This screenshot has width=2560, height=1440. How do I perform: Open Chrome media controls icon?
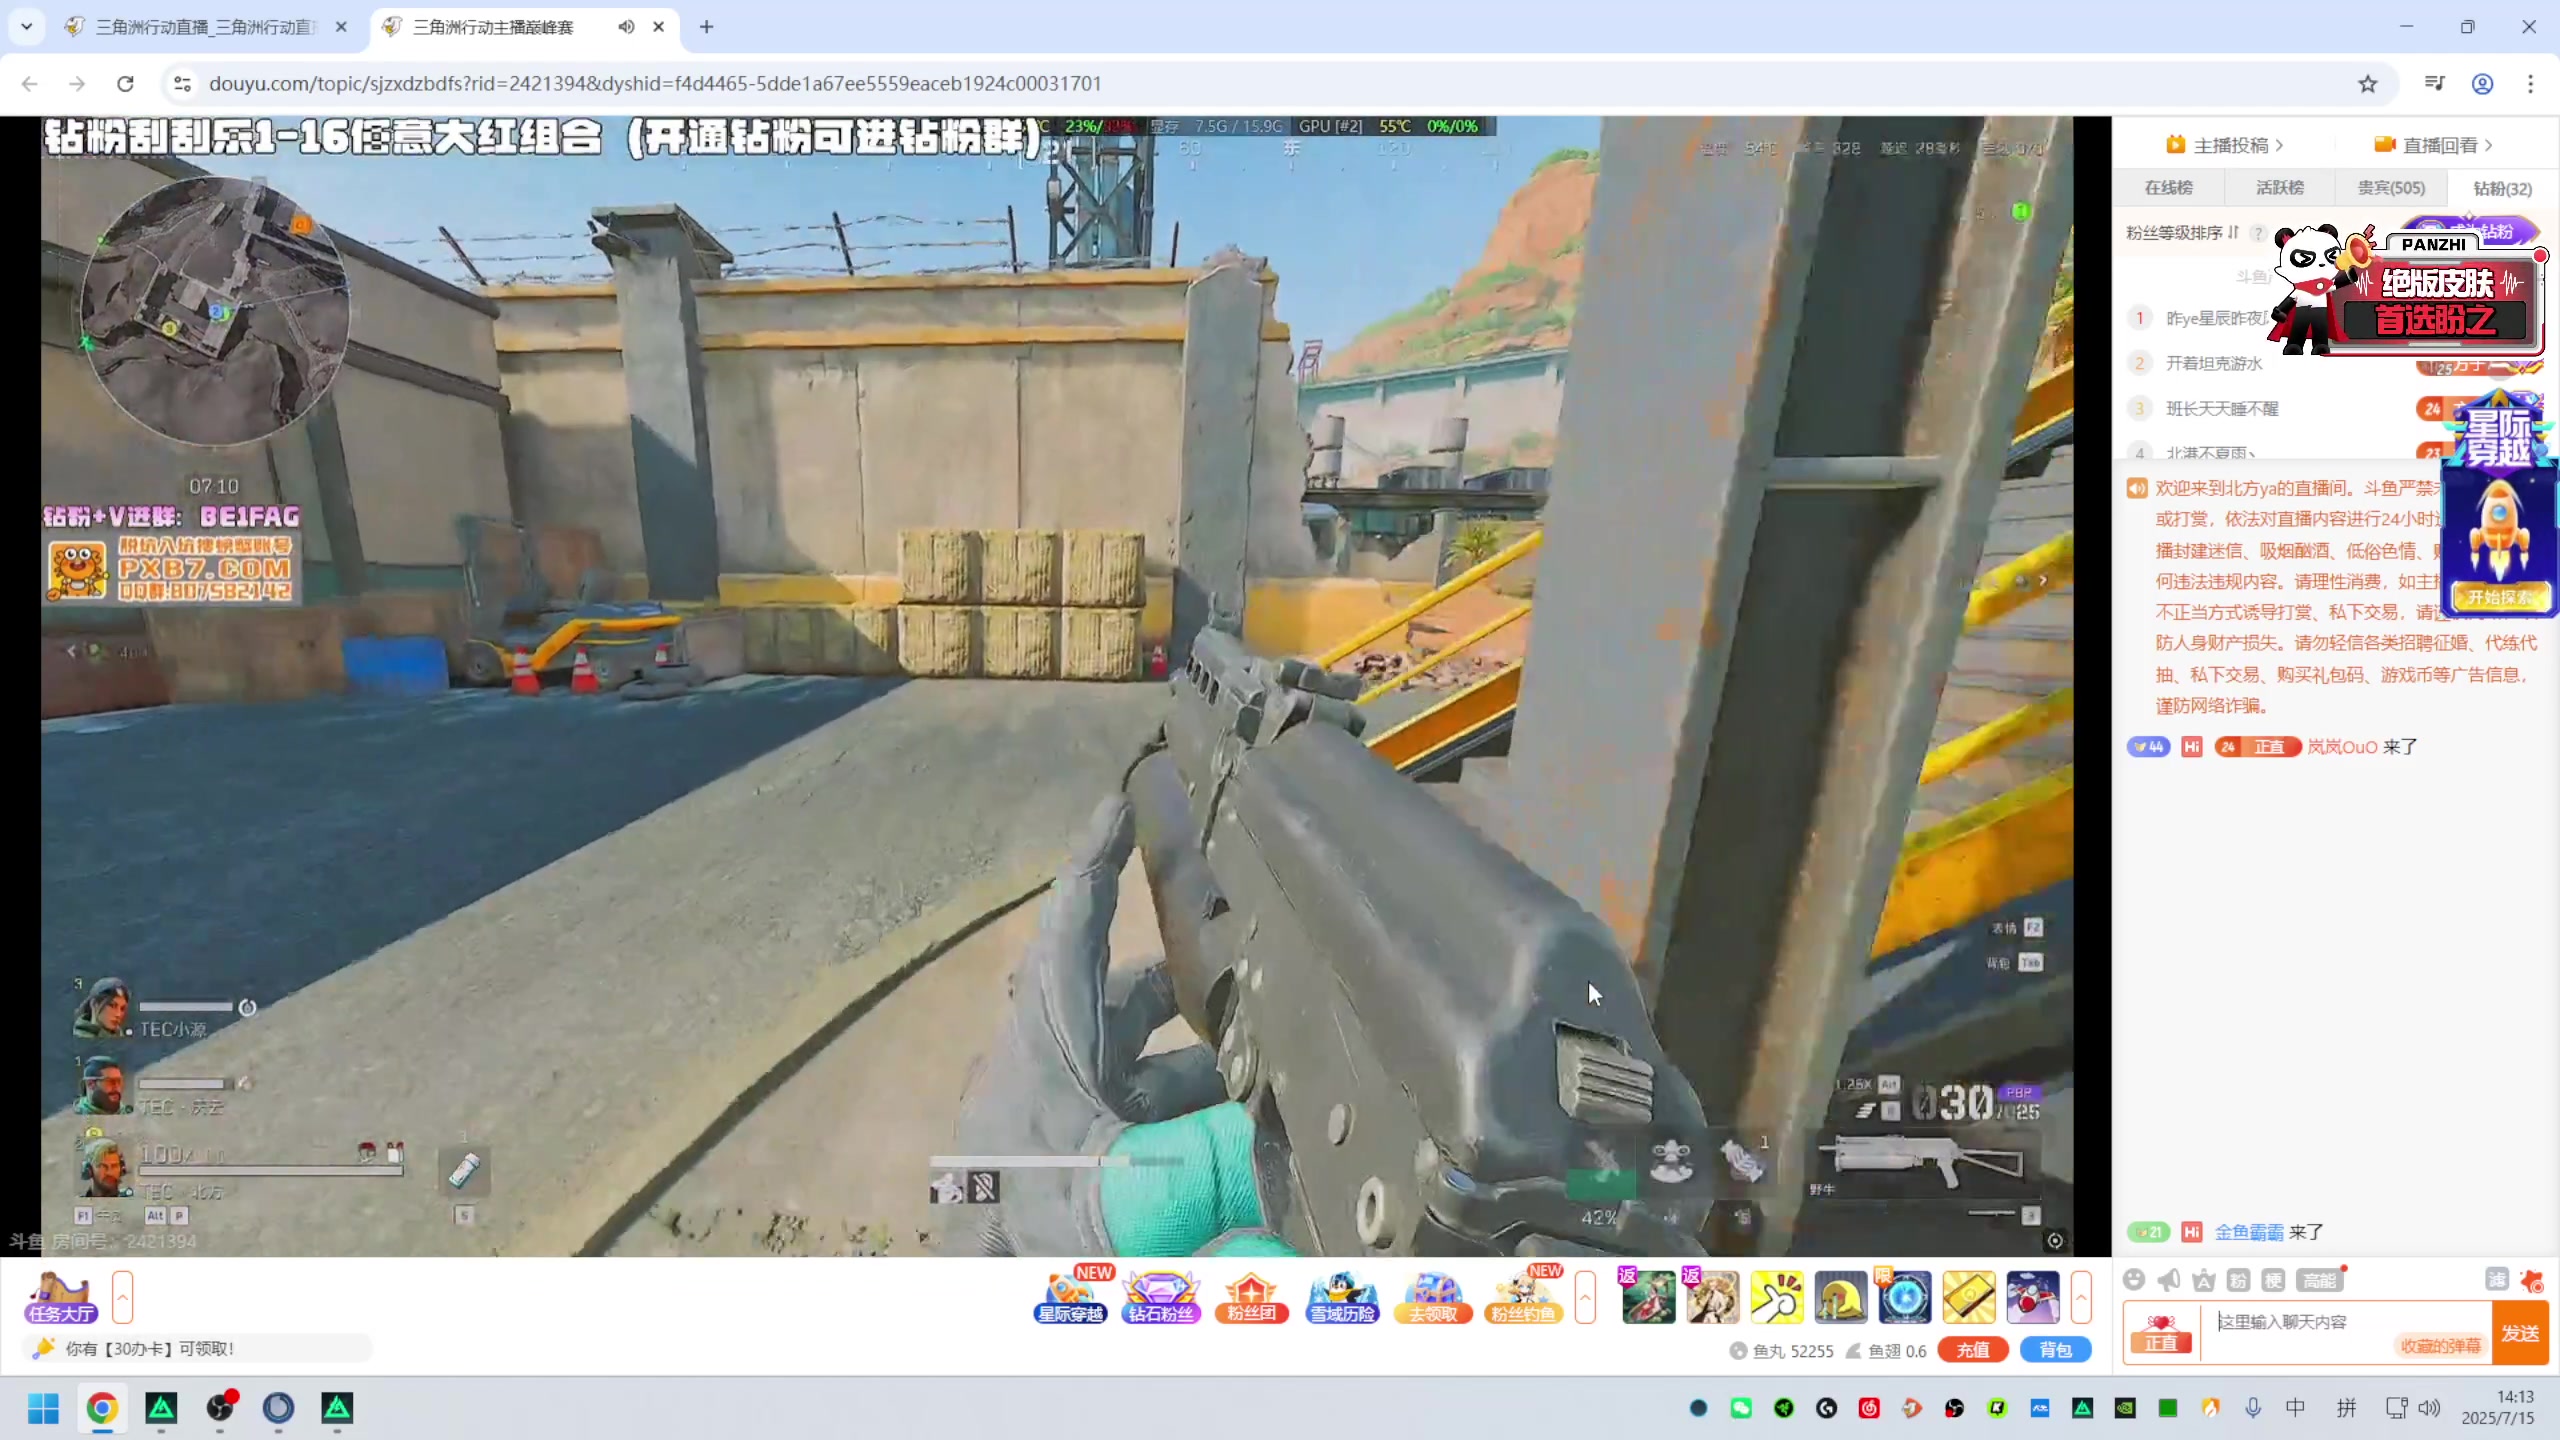tap(2435, 84)
